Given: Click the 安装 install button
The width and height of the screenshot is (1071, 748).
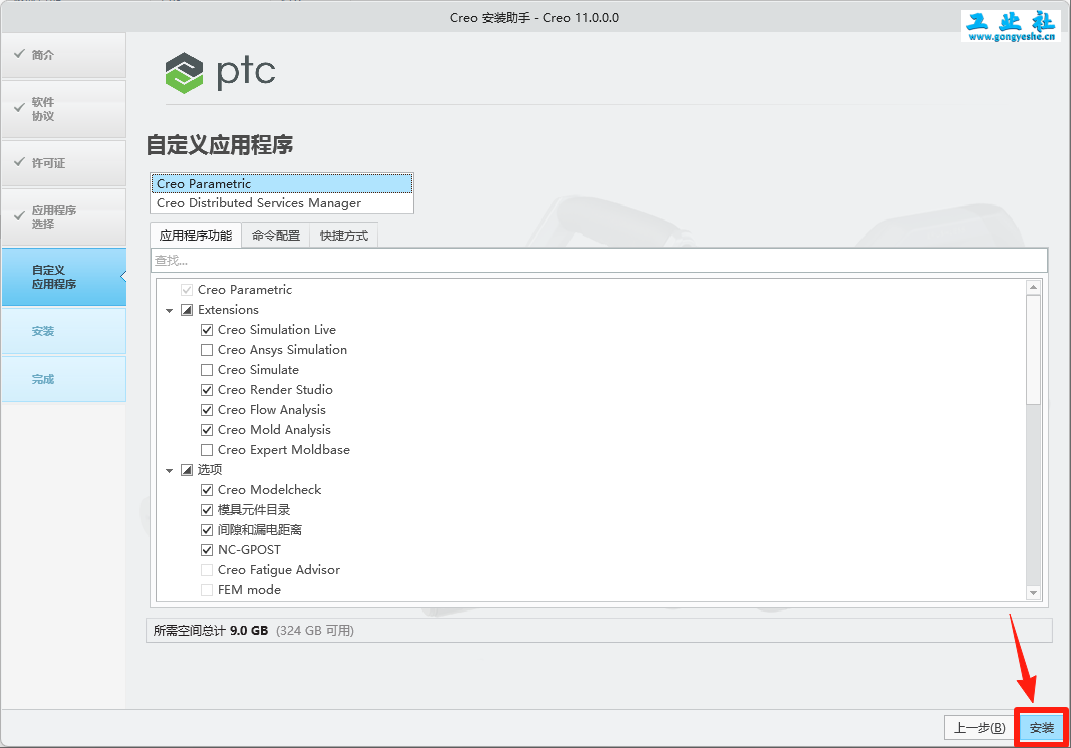Looking at the screenshot, I should click(x=1042, y=728).
